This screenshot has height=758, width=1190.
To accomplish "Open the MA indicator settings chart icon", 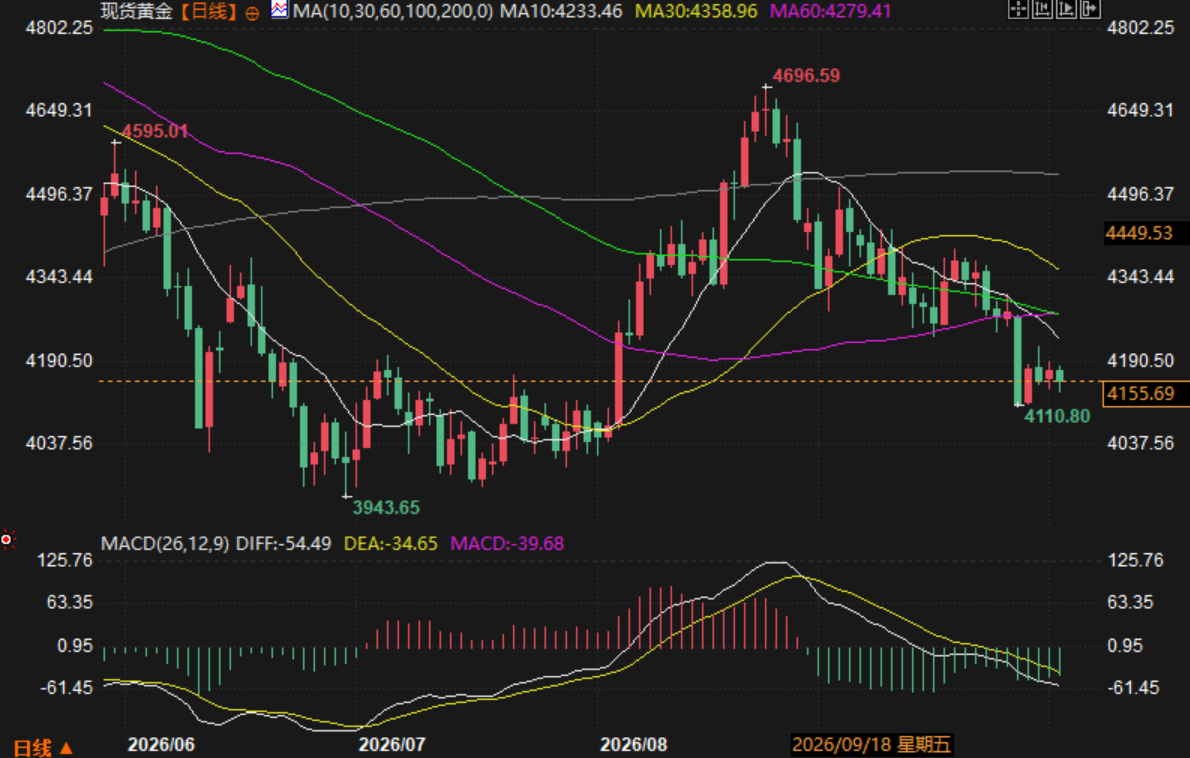I will 279,10.
